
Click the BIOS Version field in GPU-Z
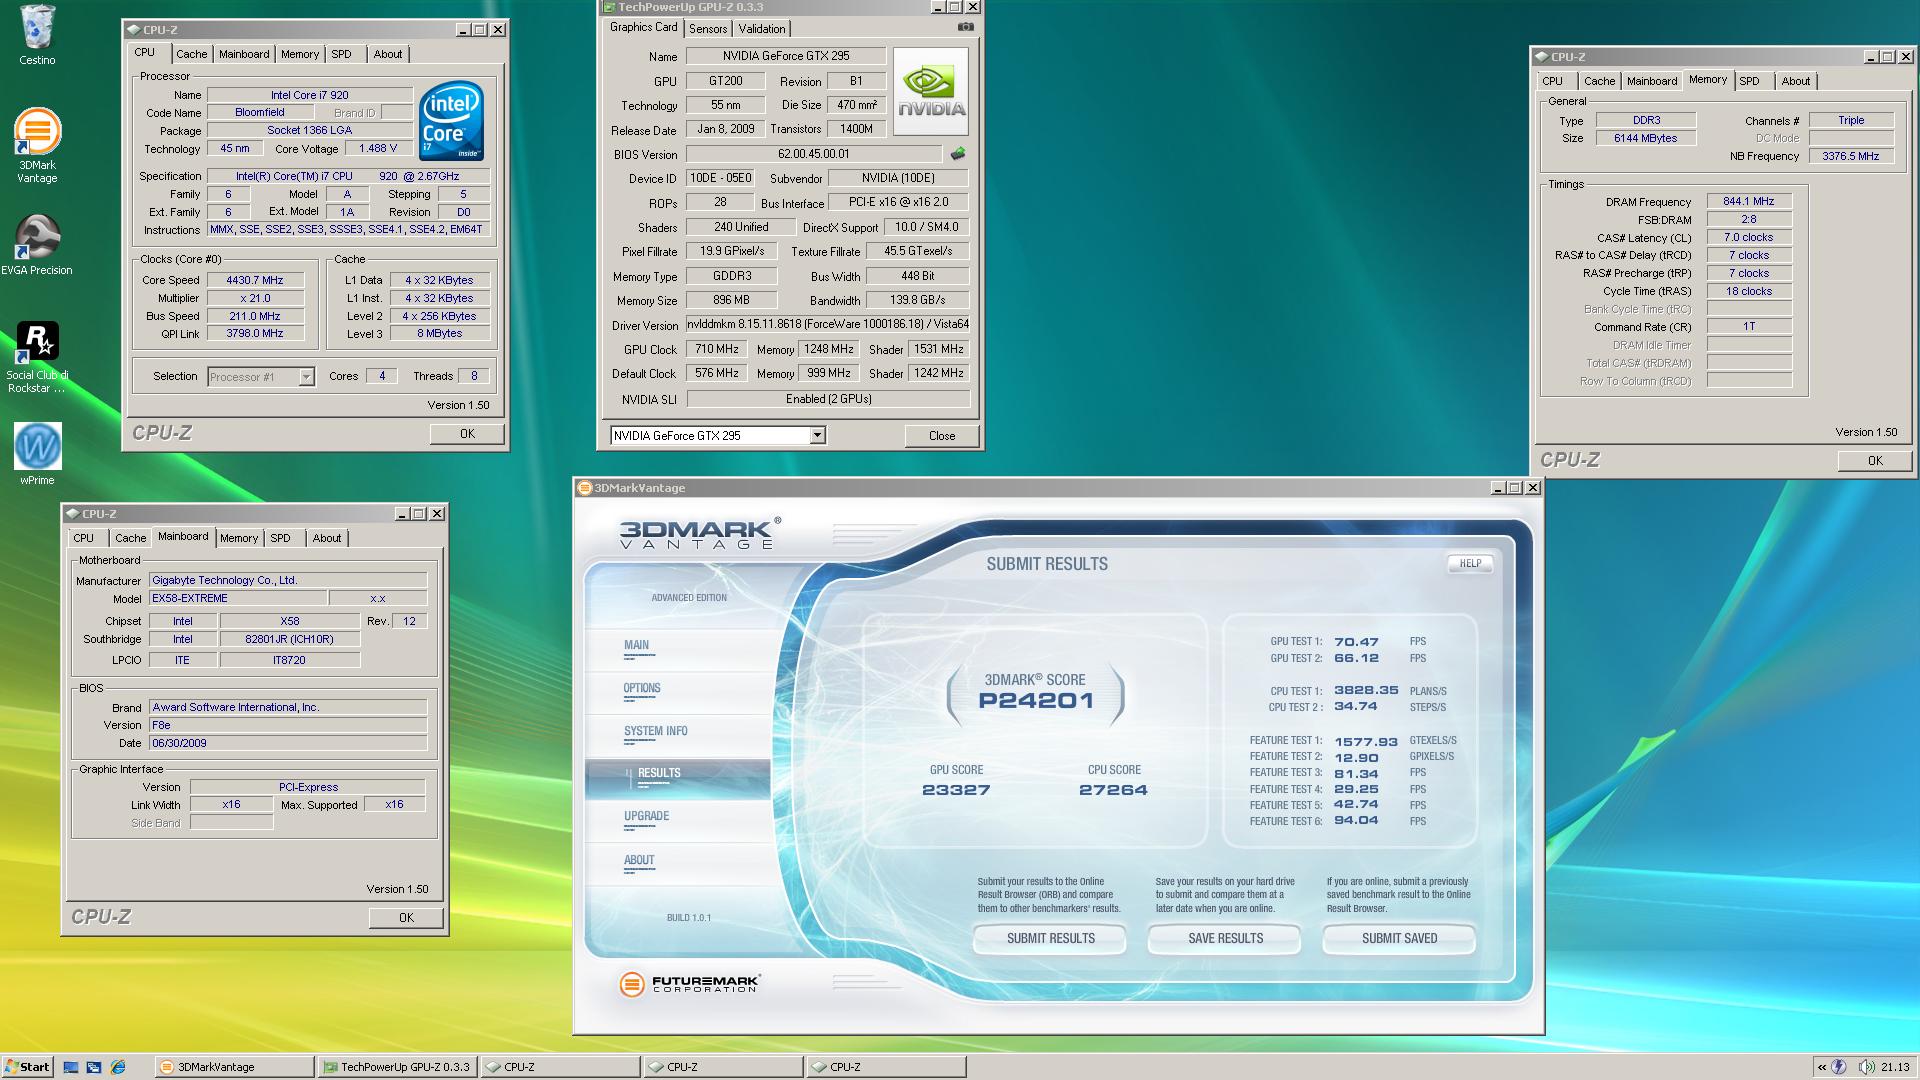pyautogui.click(x=814, y=154)
